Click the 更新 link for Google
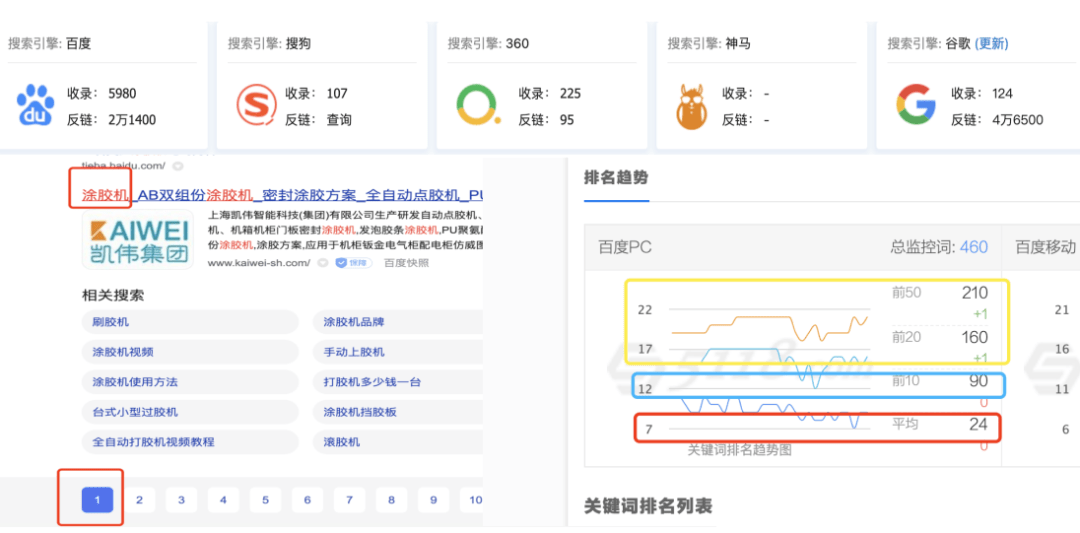Viewport: 1080px width, 533px height. [991, 44]
